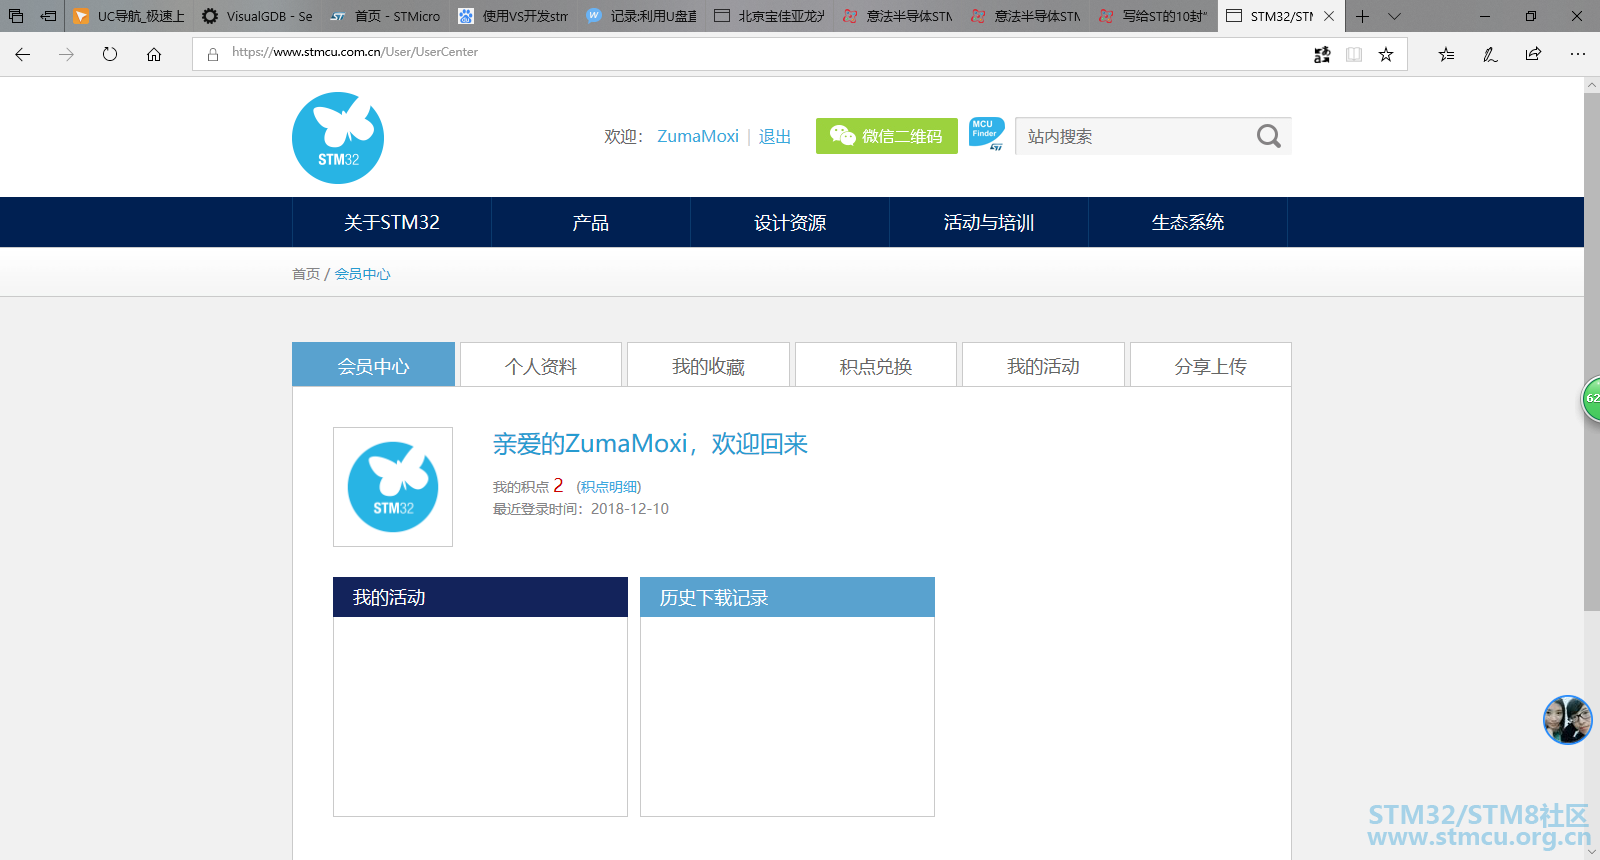
Task: Open the 生态系统 navigation menu
Action: [1188, 222]
